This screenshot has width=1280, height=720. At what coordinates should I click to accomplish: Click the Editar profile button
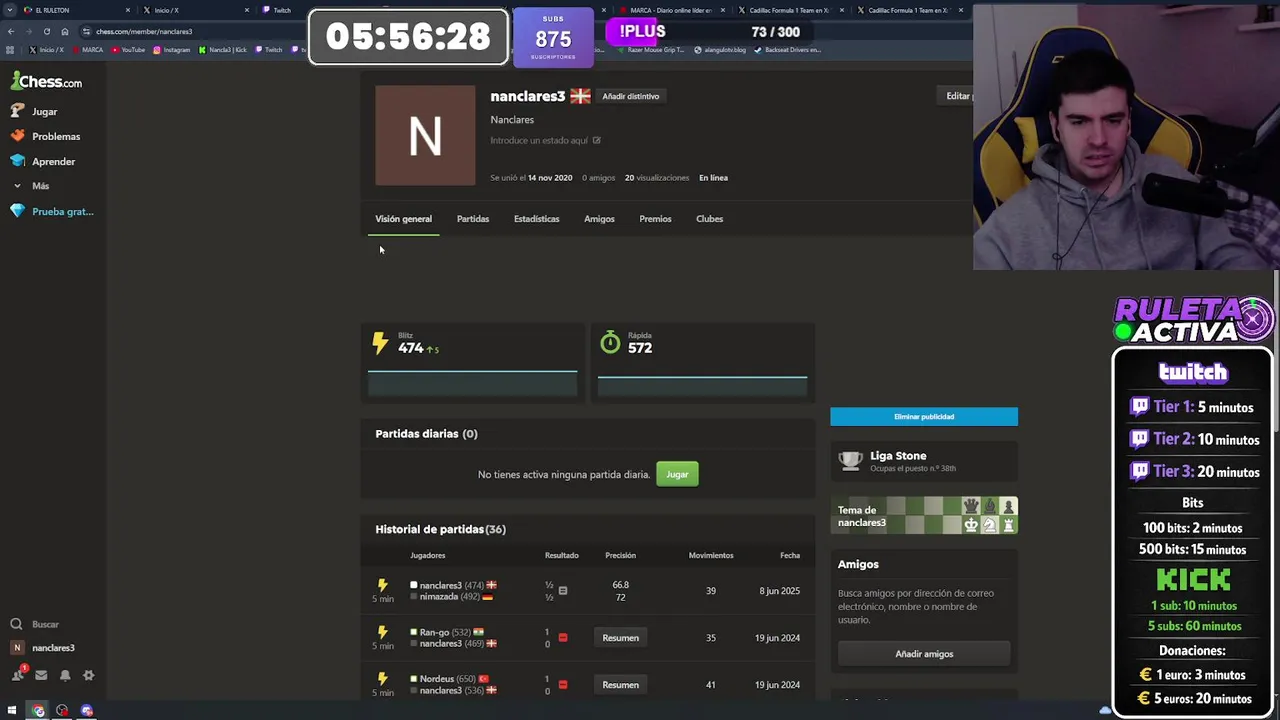[958, 96]
